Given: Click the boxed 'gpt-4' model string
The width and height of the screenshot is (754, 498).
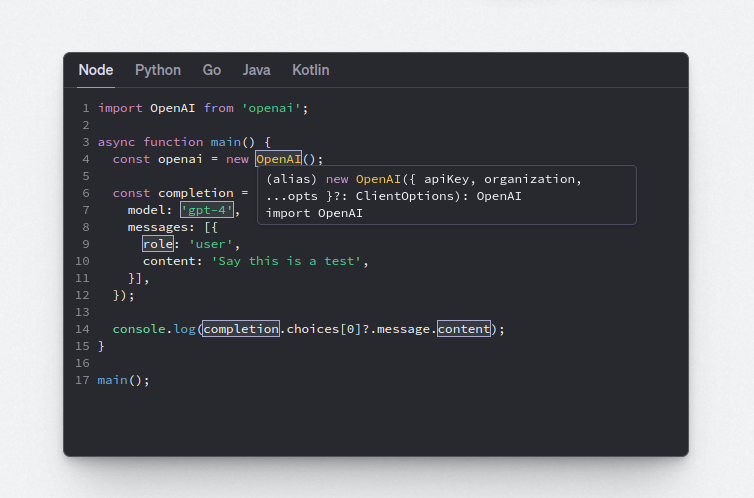Looking at the screenshot, I should click(x=207, y=210).
